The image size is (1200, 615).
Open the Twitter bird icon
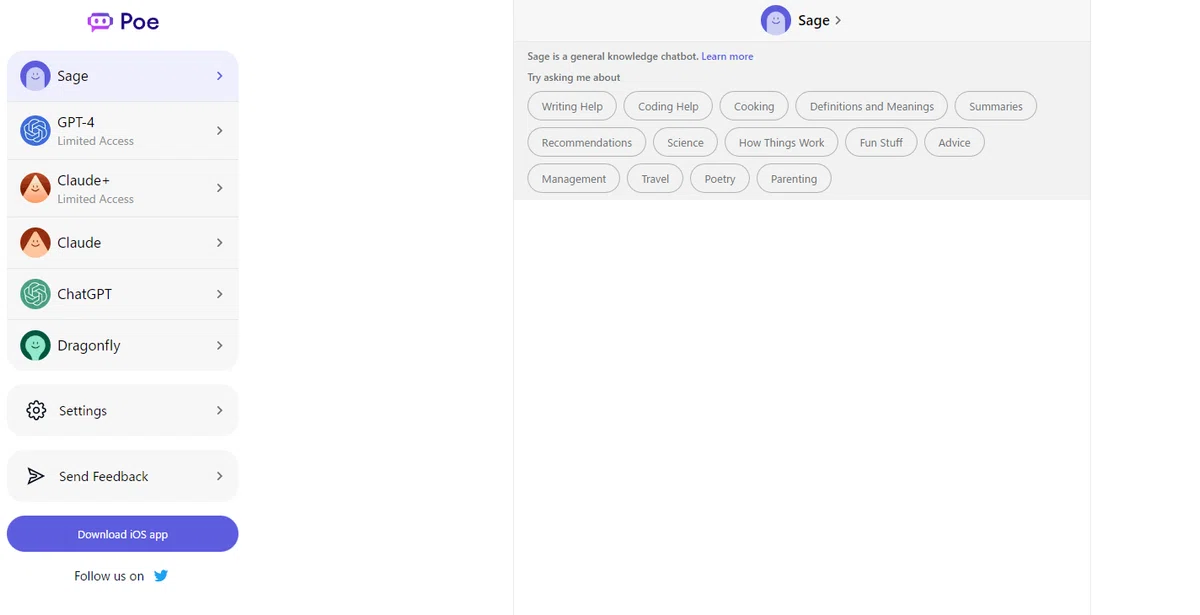point(161,576)
